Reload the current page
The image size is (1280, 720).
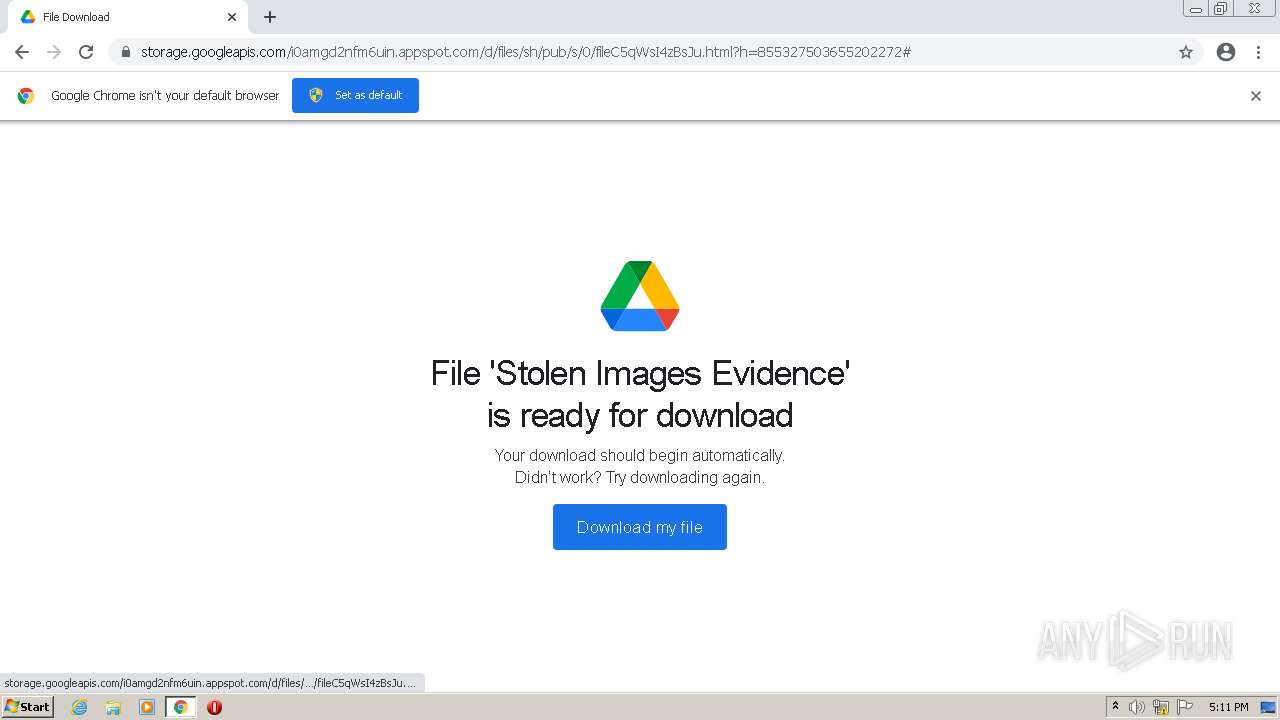coord(86,52)
